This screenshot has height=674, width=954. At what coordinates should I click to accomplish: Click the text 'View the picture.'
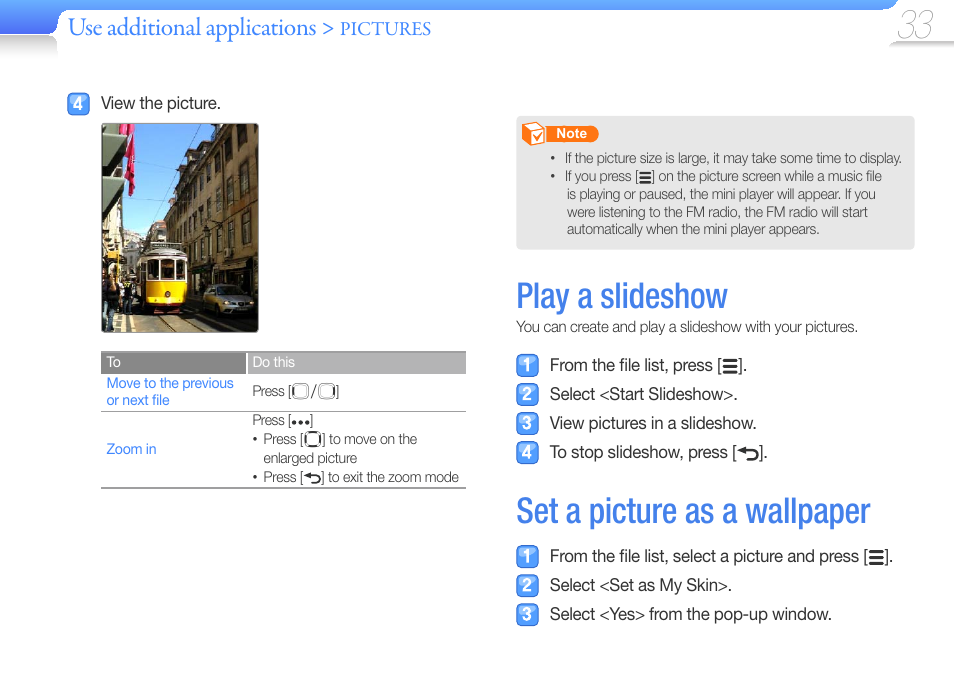click(x=161, y=103)
